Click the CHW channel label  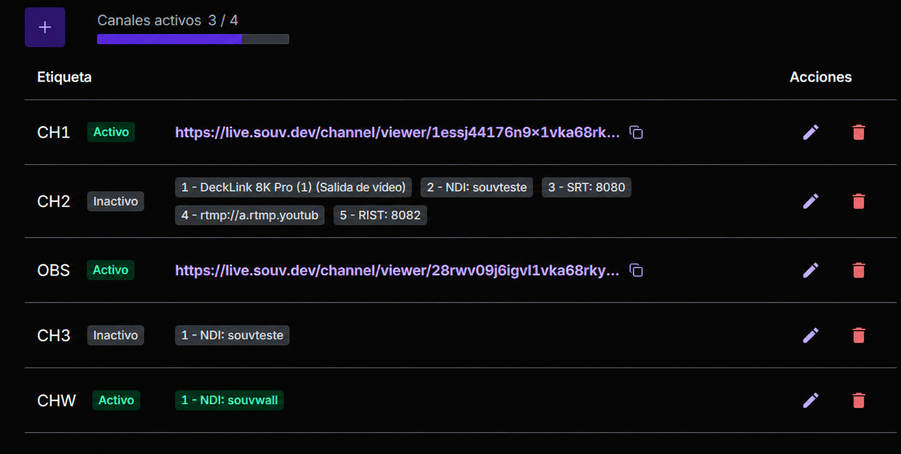tap(56, 400)
